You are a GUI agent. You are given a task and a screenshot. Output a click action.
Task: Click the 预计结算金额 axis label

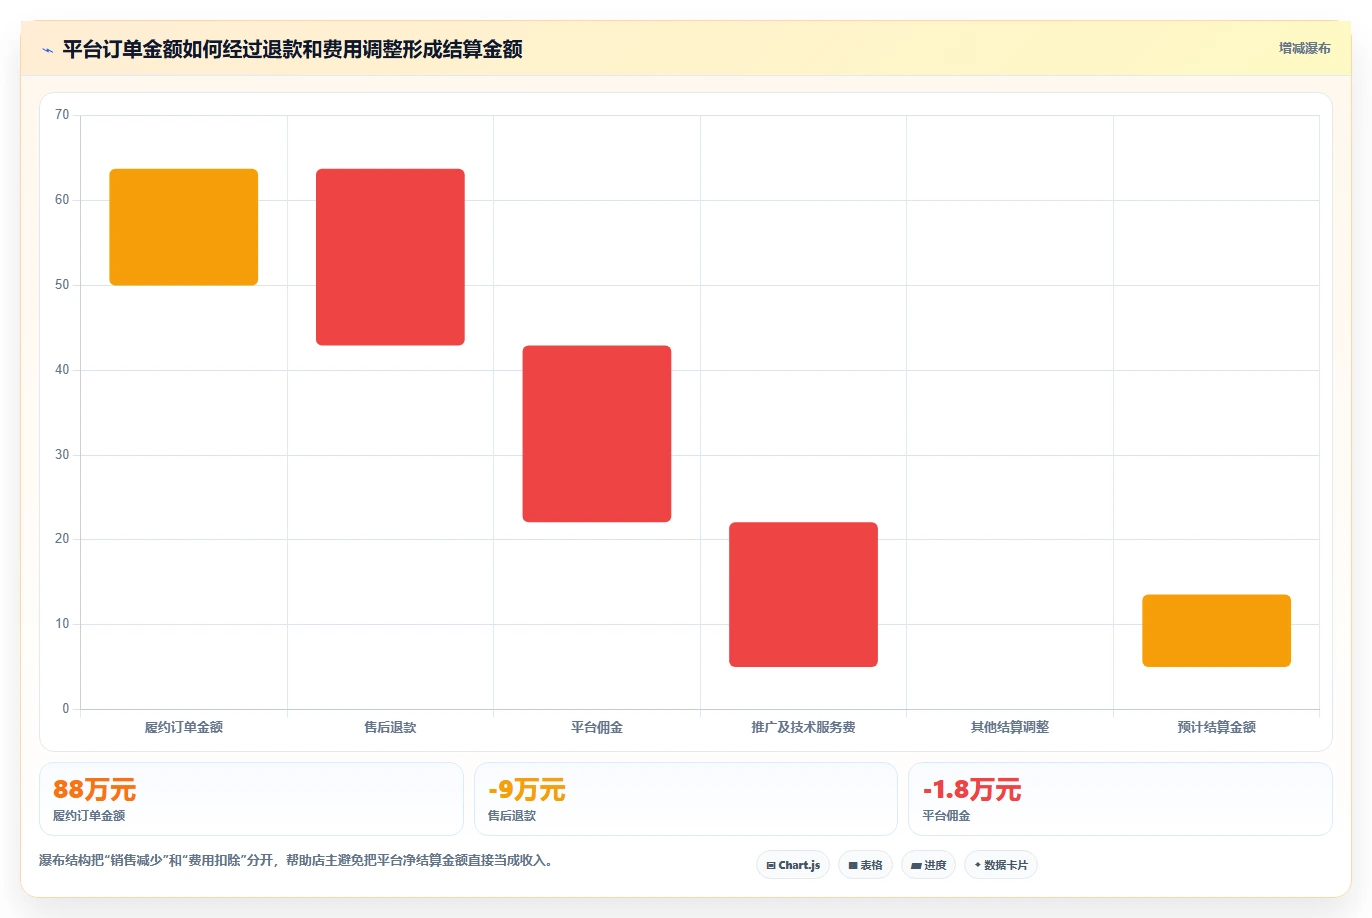pos(1216,727)
